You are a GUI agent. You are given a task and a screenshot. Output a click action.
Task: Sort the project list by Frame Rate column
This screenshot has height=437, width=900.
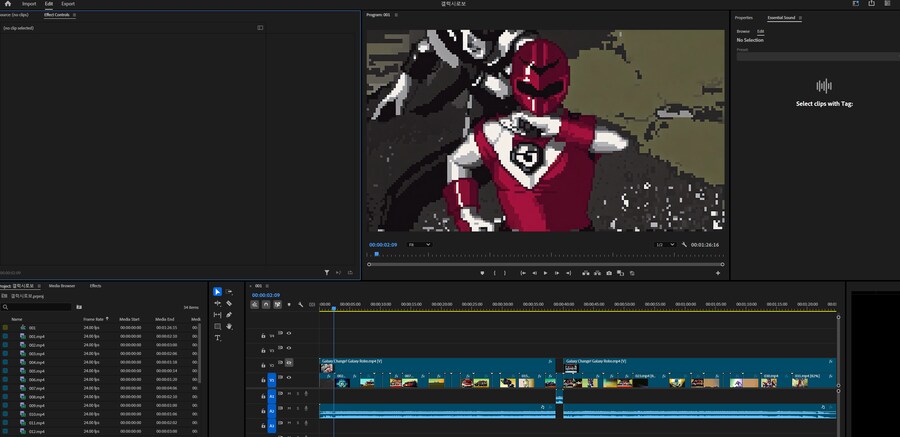[x=95, y=319]
